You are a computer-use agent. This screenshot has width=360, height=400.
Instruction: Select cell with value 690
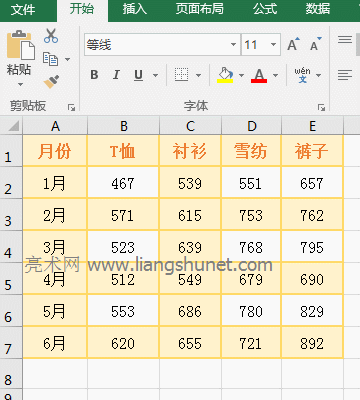click(x=312, y=279)
